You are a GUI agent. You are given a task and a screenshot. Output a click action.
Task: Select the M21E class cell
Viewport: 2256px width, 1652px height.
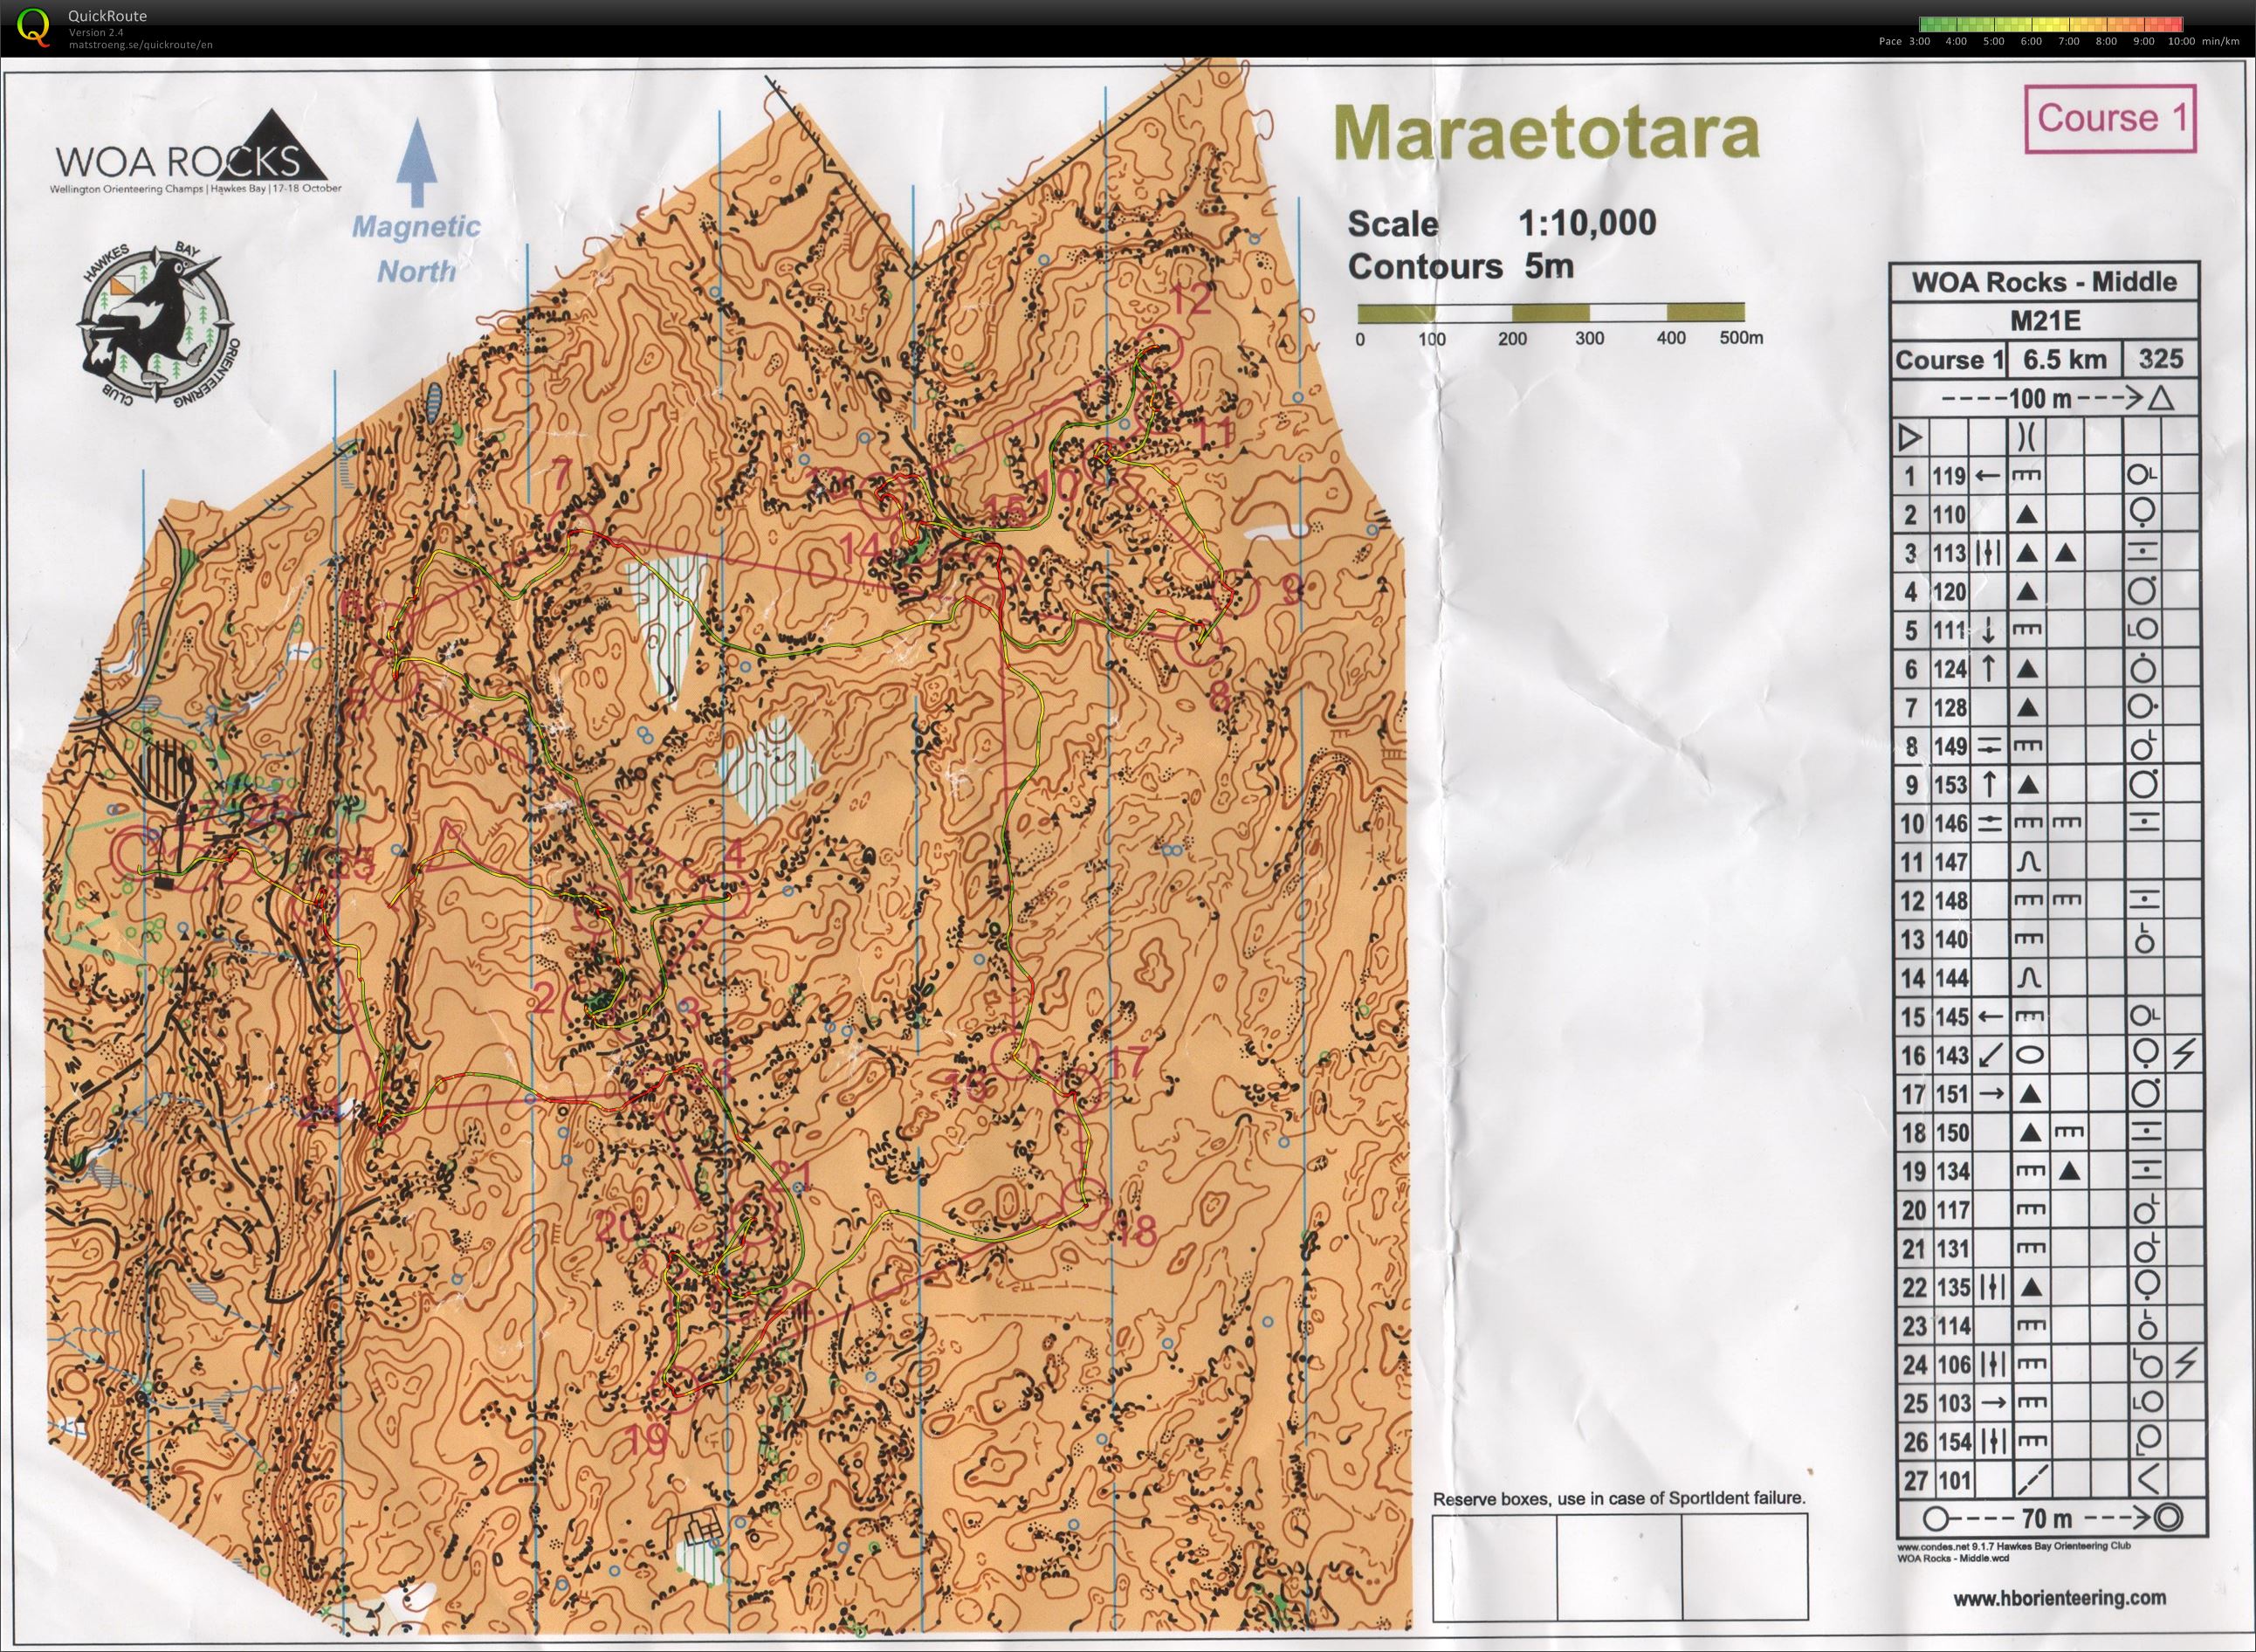click(2044, 321)
